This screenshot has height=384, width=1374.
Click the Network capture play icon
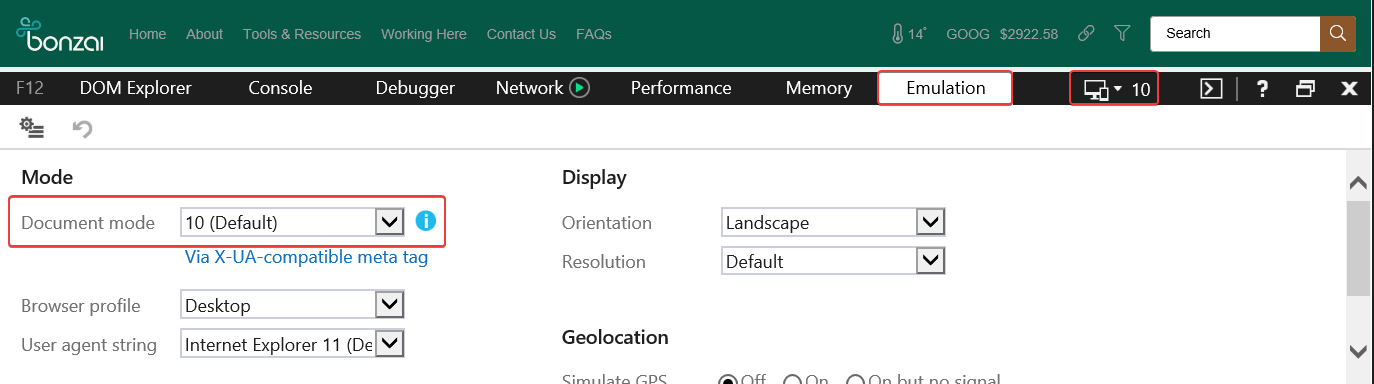[x=580, y=88]
